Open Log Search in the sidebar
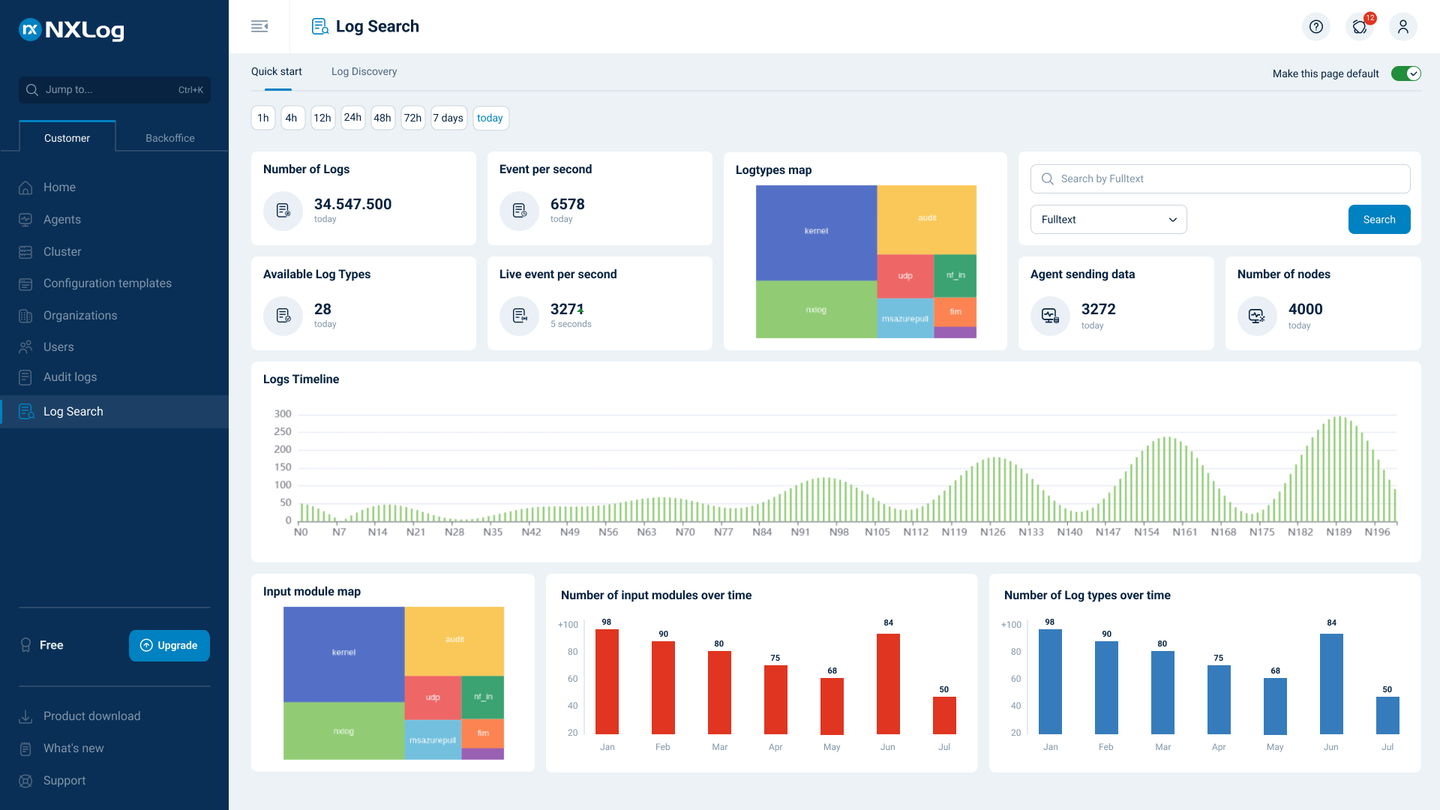 point(114,412)
